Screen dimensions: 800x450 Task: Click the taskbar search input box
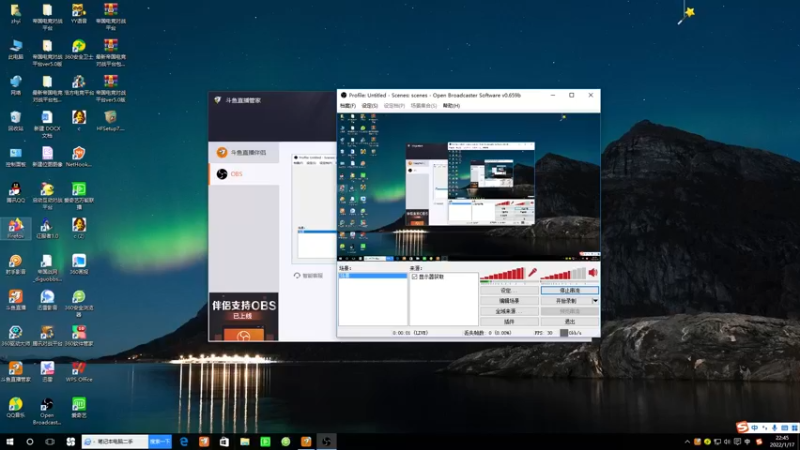point(115,442)
